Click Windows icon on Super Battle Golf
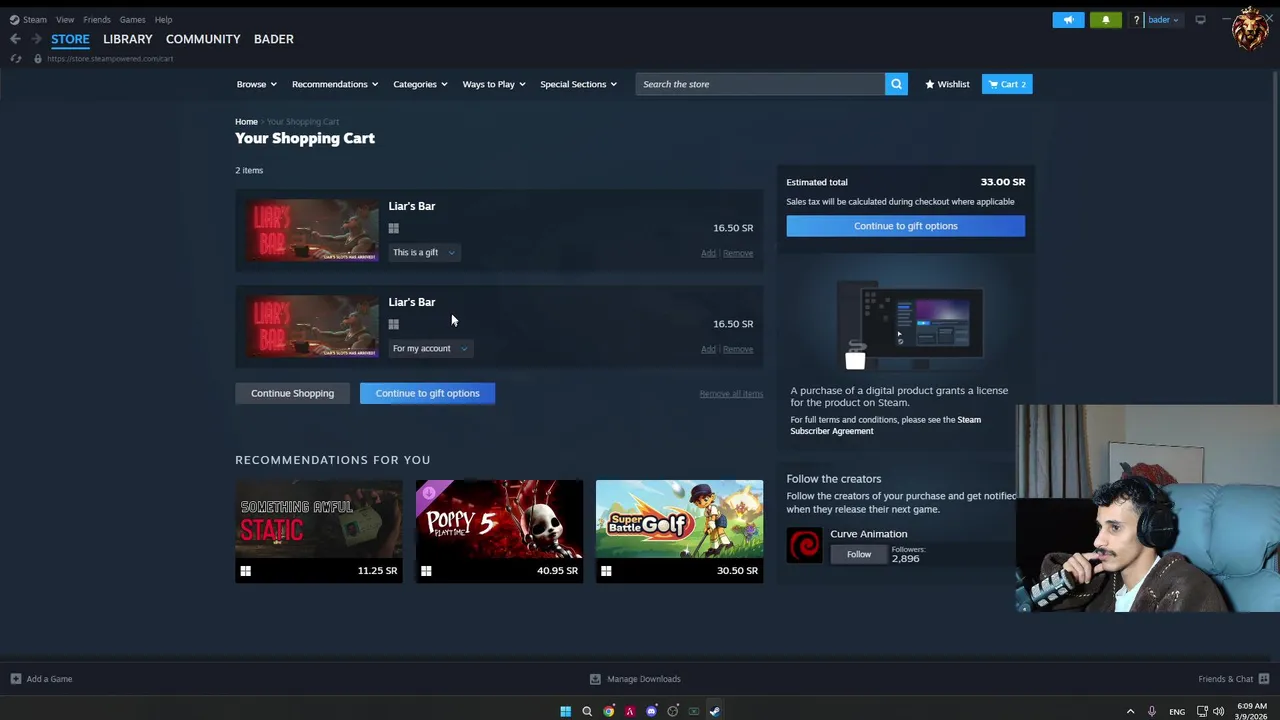 [x=606, y=571]
